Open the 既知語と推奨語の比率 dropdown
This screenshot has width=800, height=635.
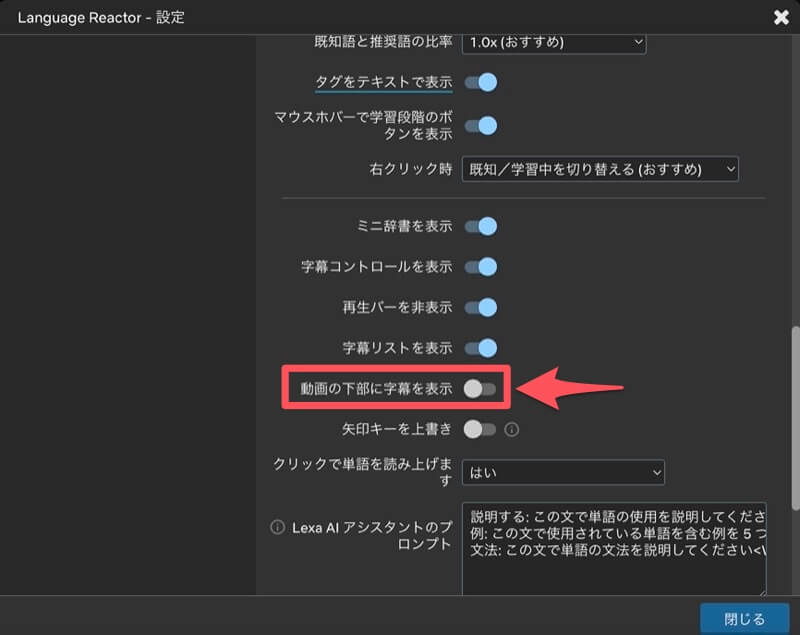553,42
